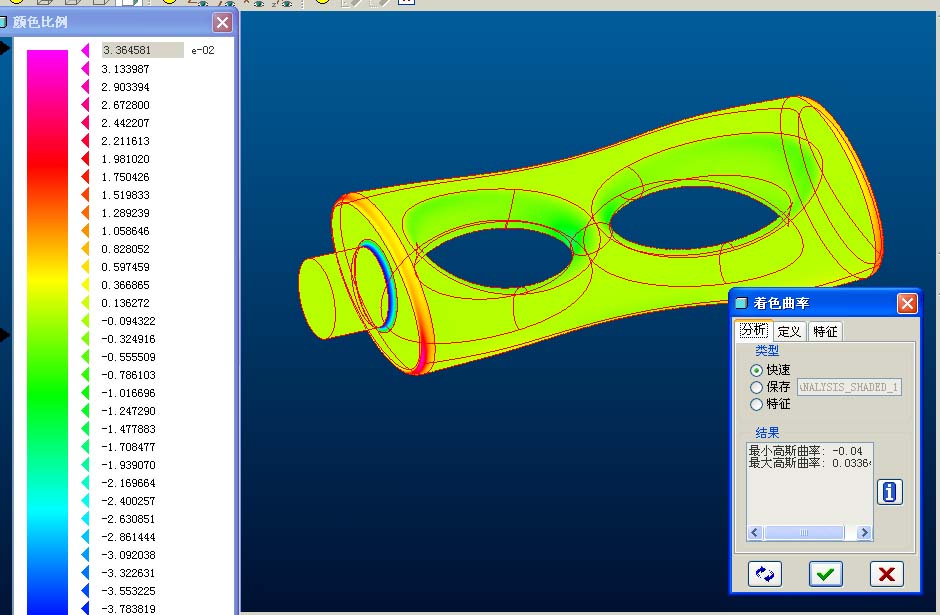940x615 pixels.
Task: Click the scale value -1.939070
Action: pyautogui.click(x=128, y=465)
